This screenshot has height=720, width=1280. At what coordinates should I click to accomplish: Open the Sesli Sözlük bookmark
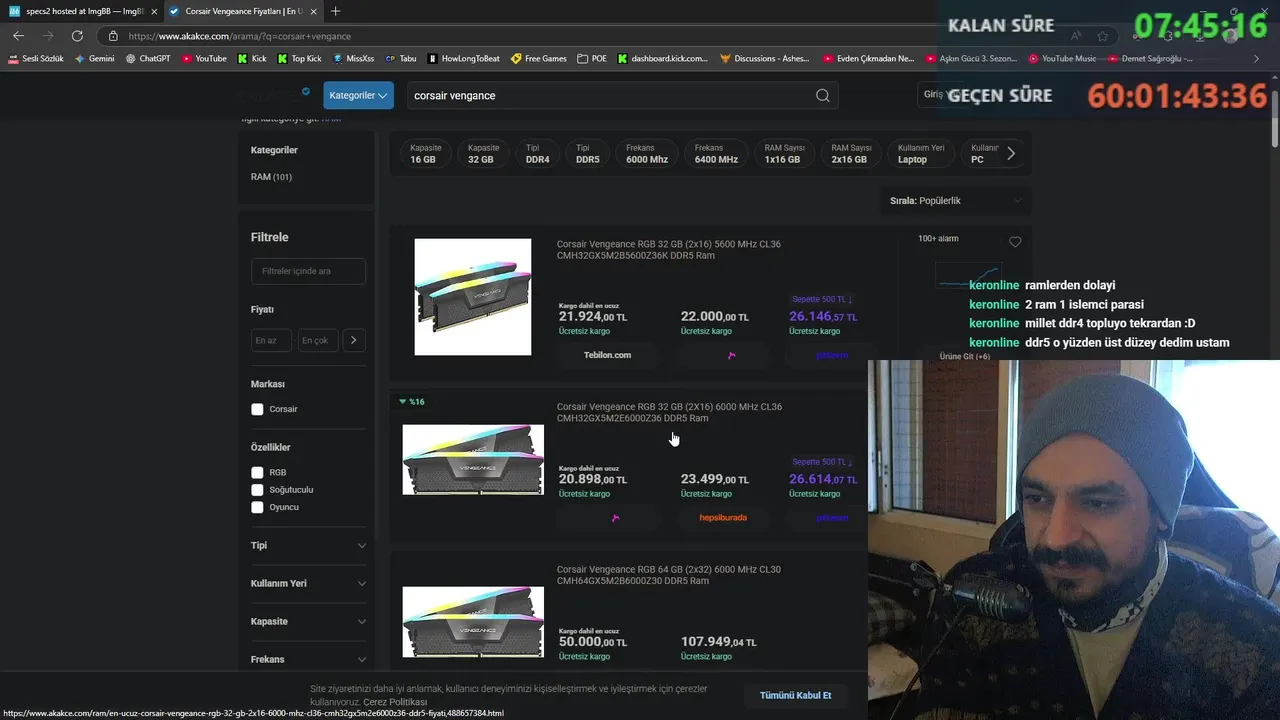36,59
